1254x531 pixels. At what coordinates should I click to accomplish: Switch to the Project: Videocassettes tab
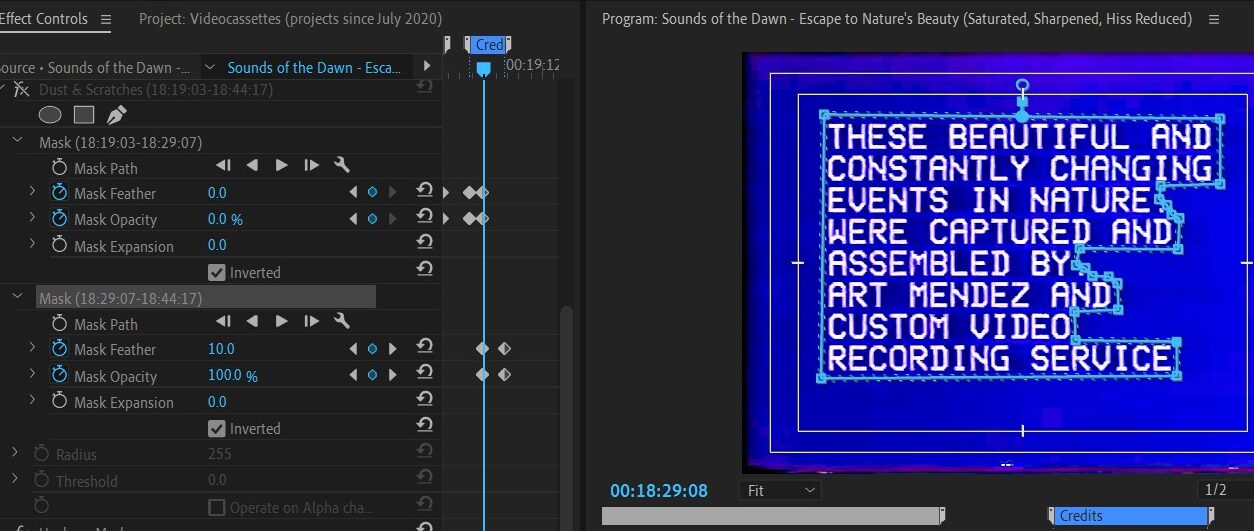(290, 19)
